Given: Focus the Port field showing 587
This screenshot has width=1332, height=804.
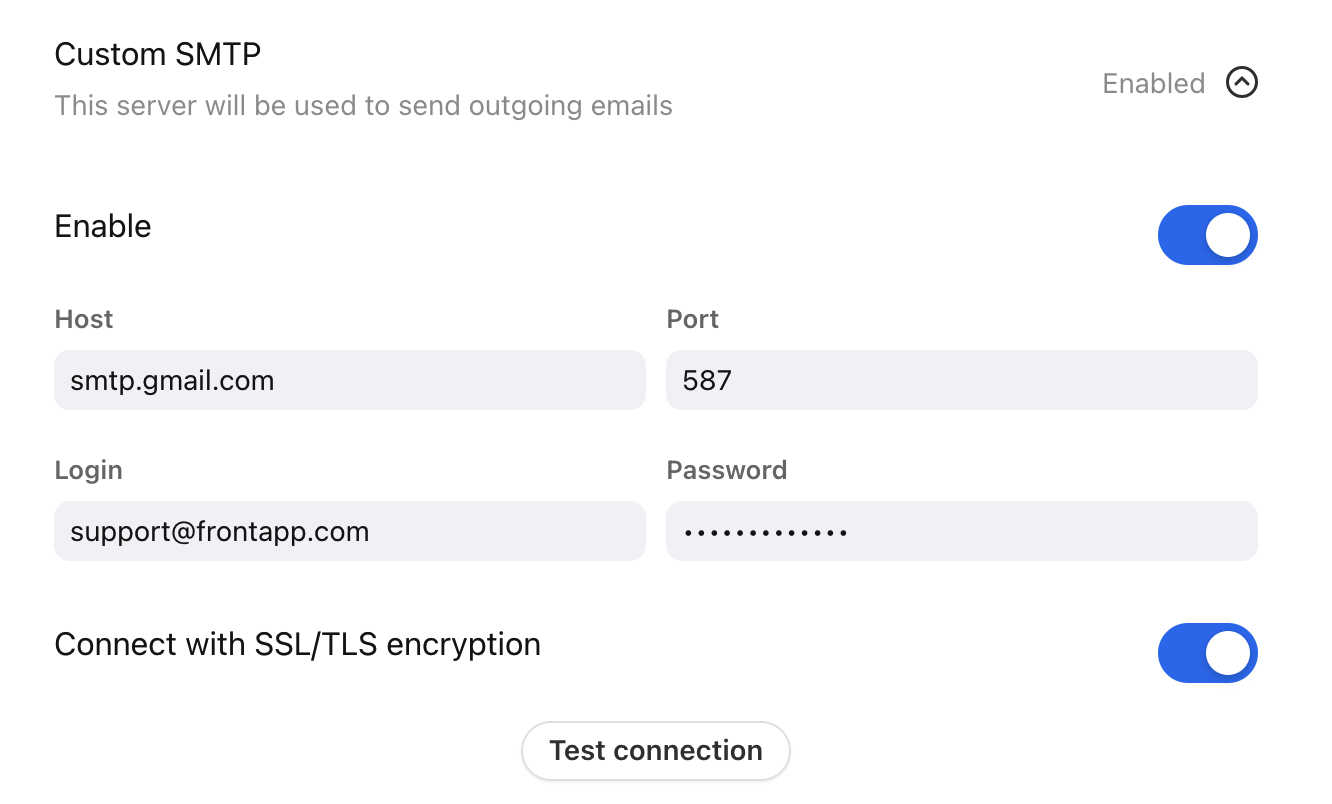Looking at the screenshot, I should [x=961, y=380].
